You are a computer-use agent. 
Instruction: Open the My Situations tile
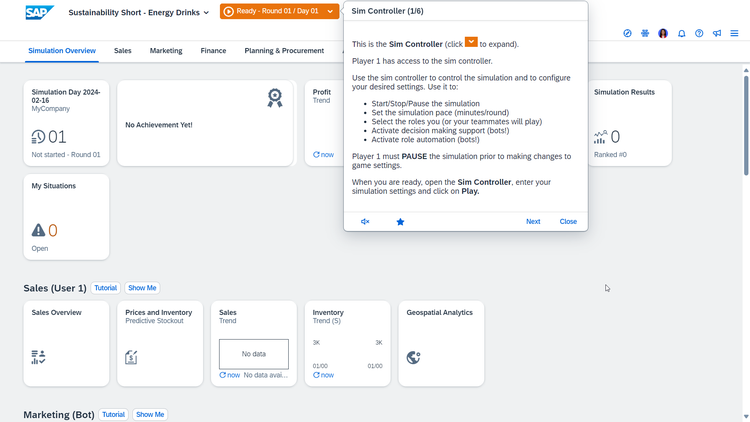pos(66,217)
